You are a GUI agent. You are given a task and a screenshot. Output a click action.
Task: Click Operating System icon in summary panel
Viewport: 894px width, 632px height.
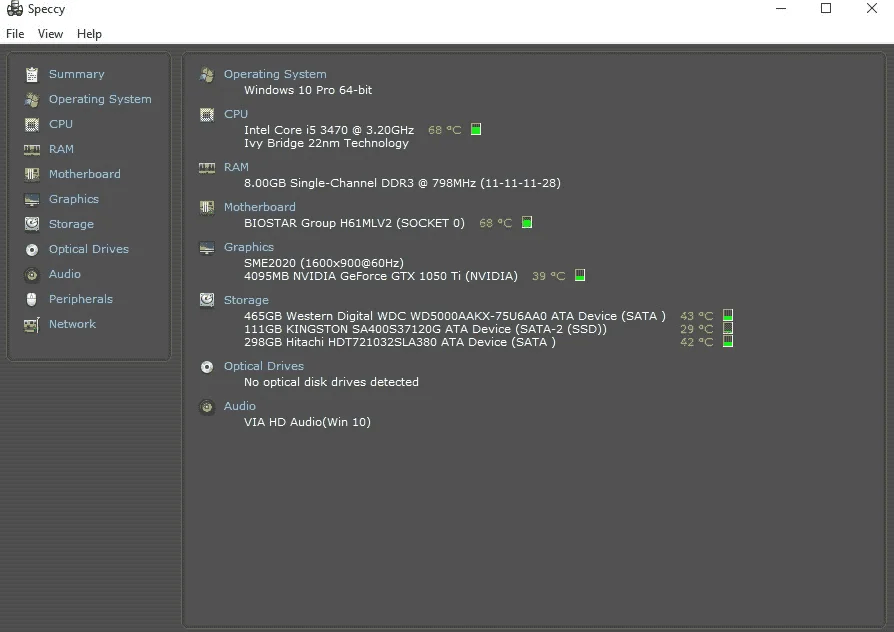tap(207, 75)
